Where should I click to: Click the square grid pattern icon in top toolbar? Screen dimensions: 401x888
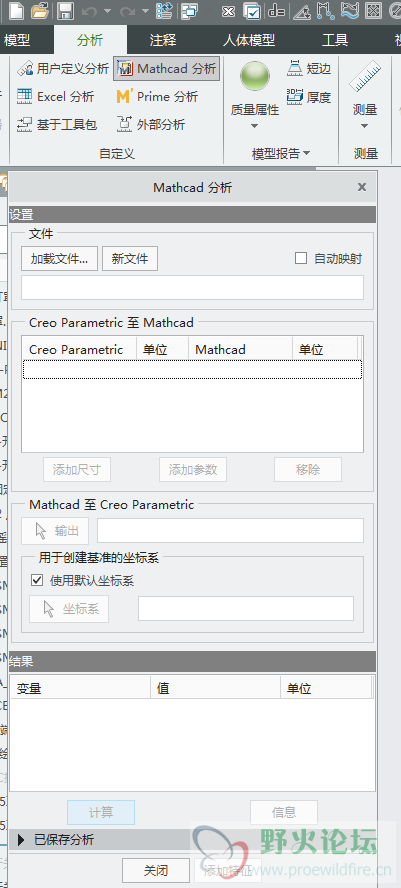coord(373,10)
